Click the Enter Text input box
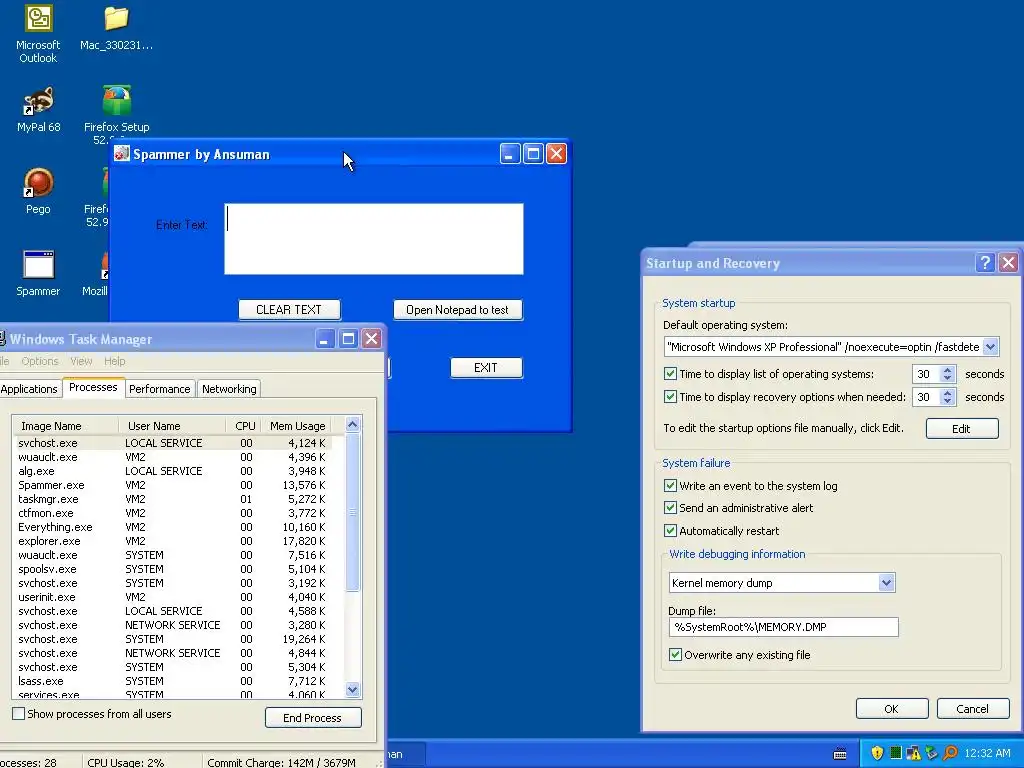Viewport: 1024px width, 768px height. tap(374, 238)
